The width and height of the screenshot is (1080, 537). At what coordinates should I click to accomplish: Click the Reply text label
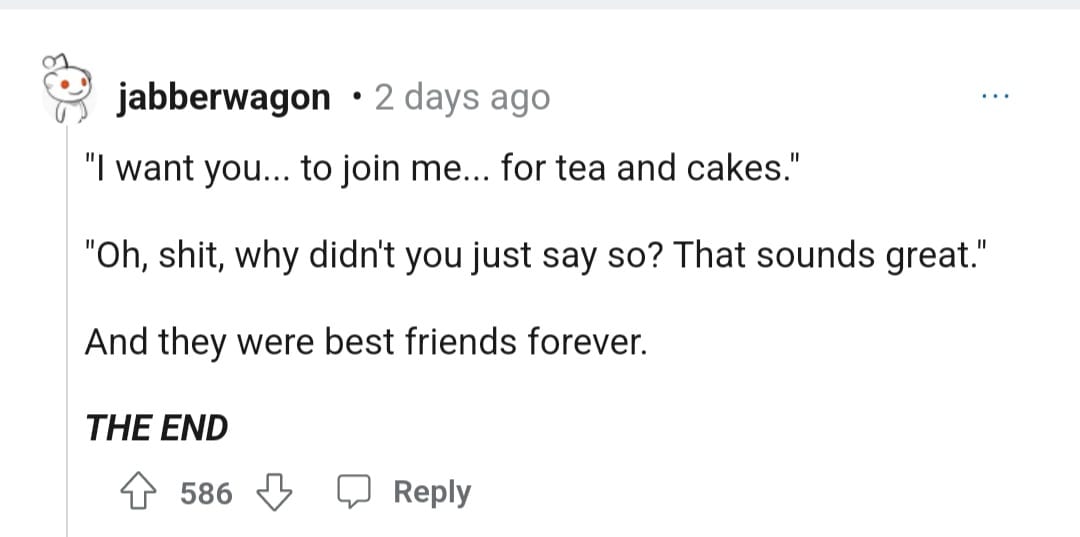tap(432, 493)
